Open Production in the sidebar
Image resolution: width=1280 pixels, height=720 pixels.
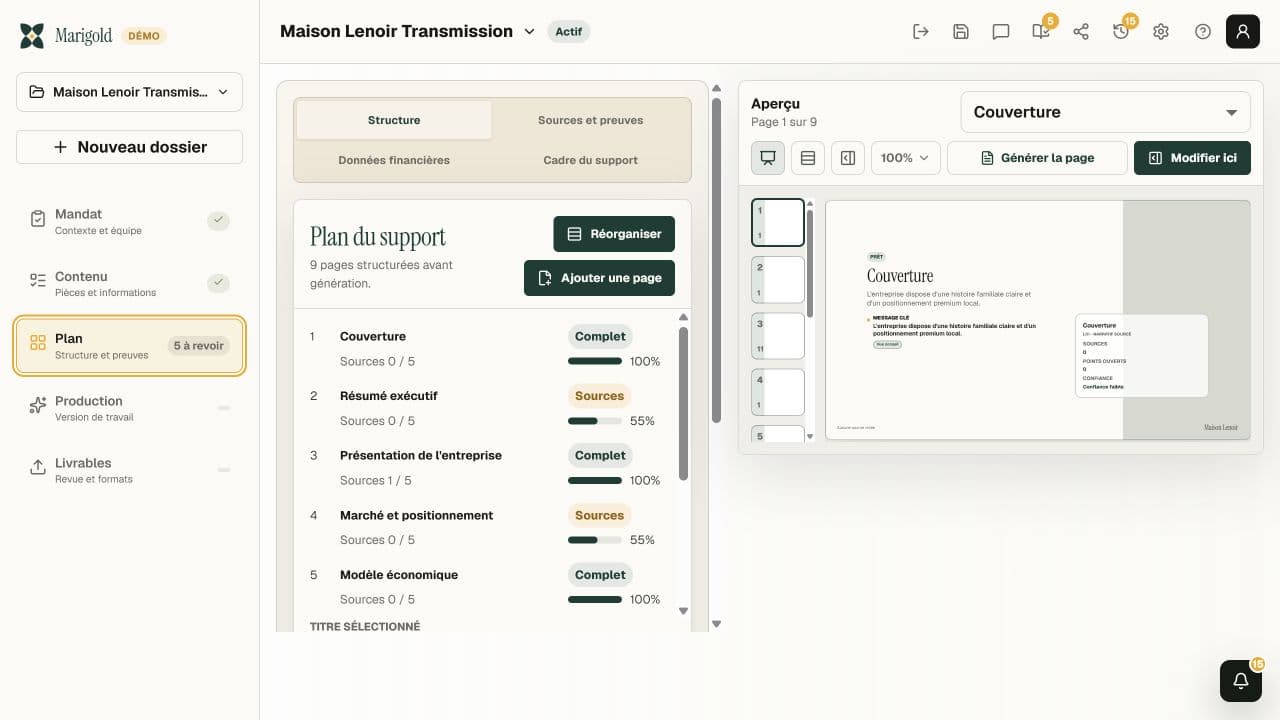[x=129, y=408]
